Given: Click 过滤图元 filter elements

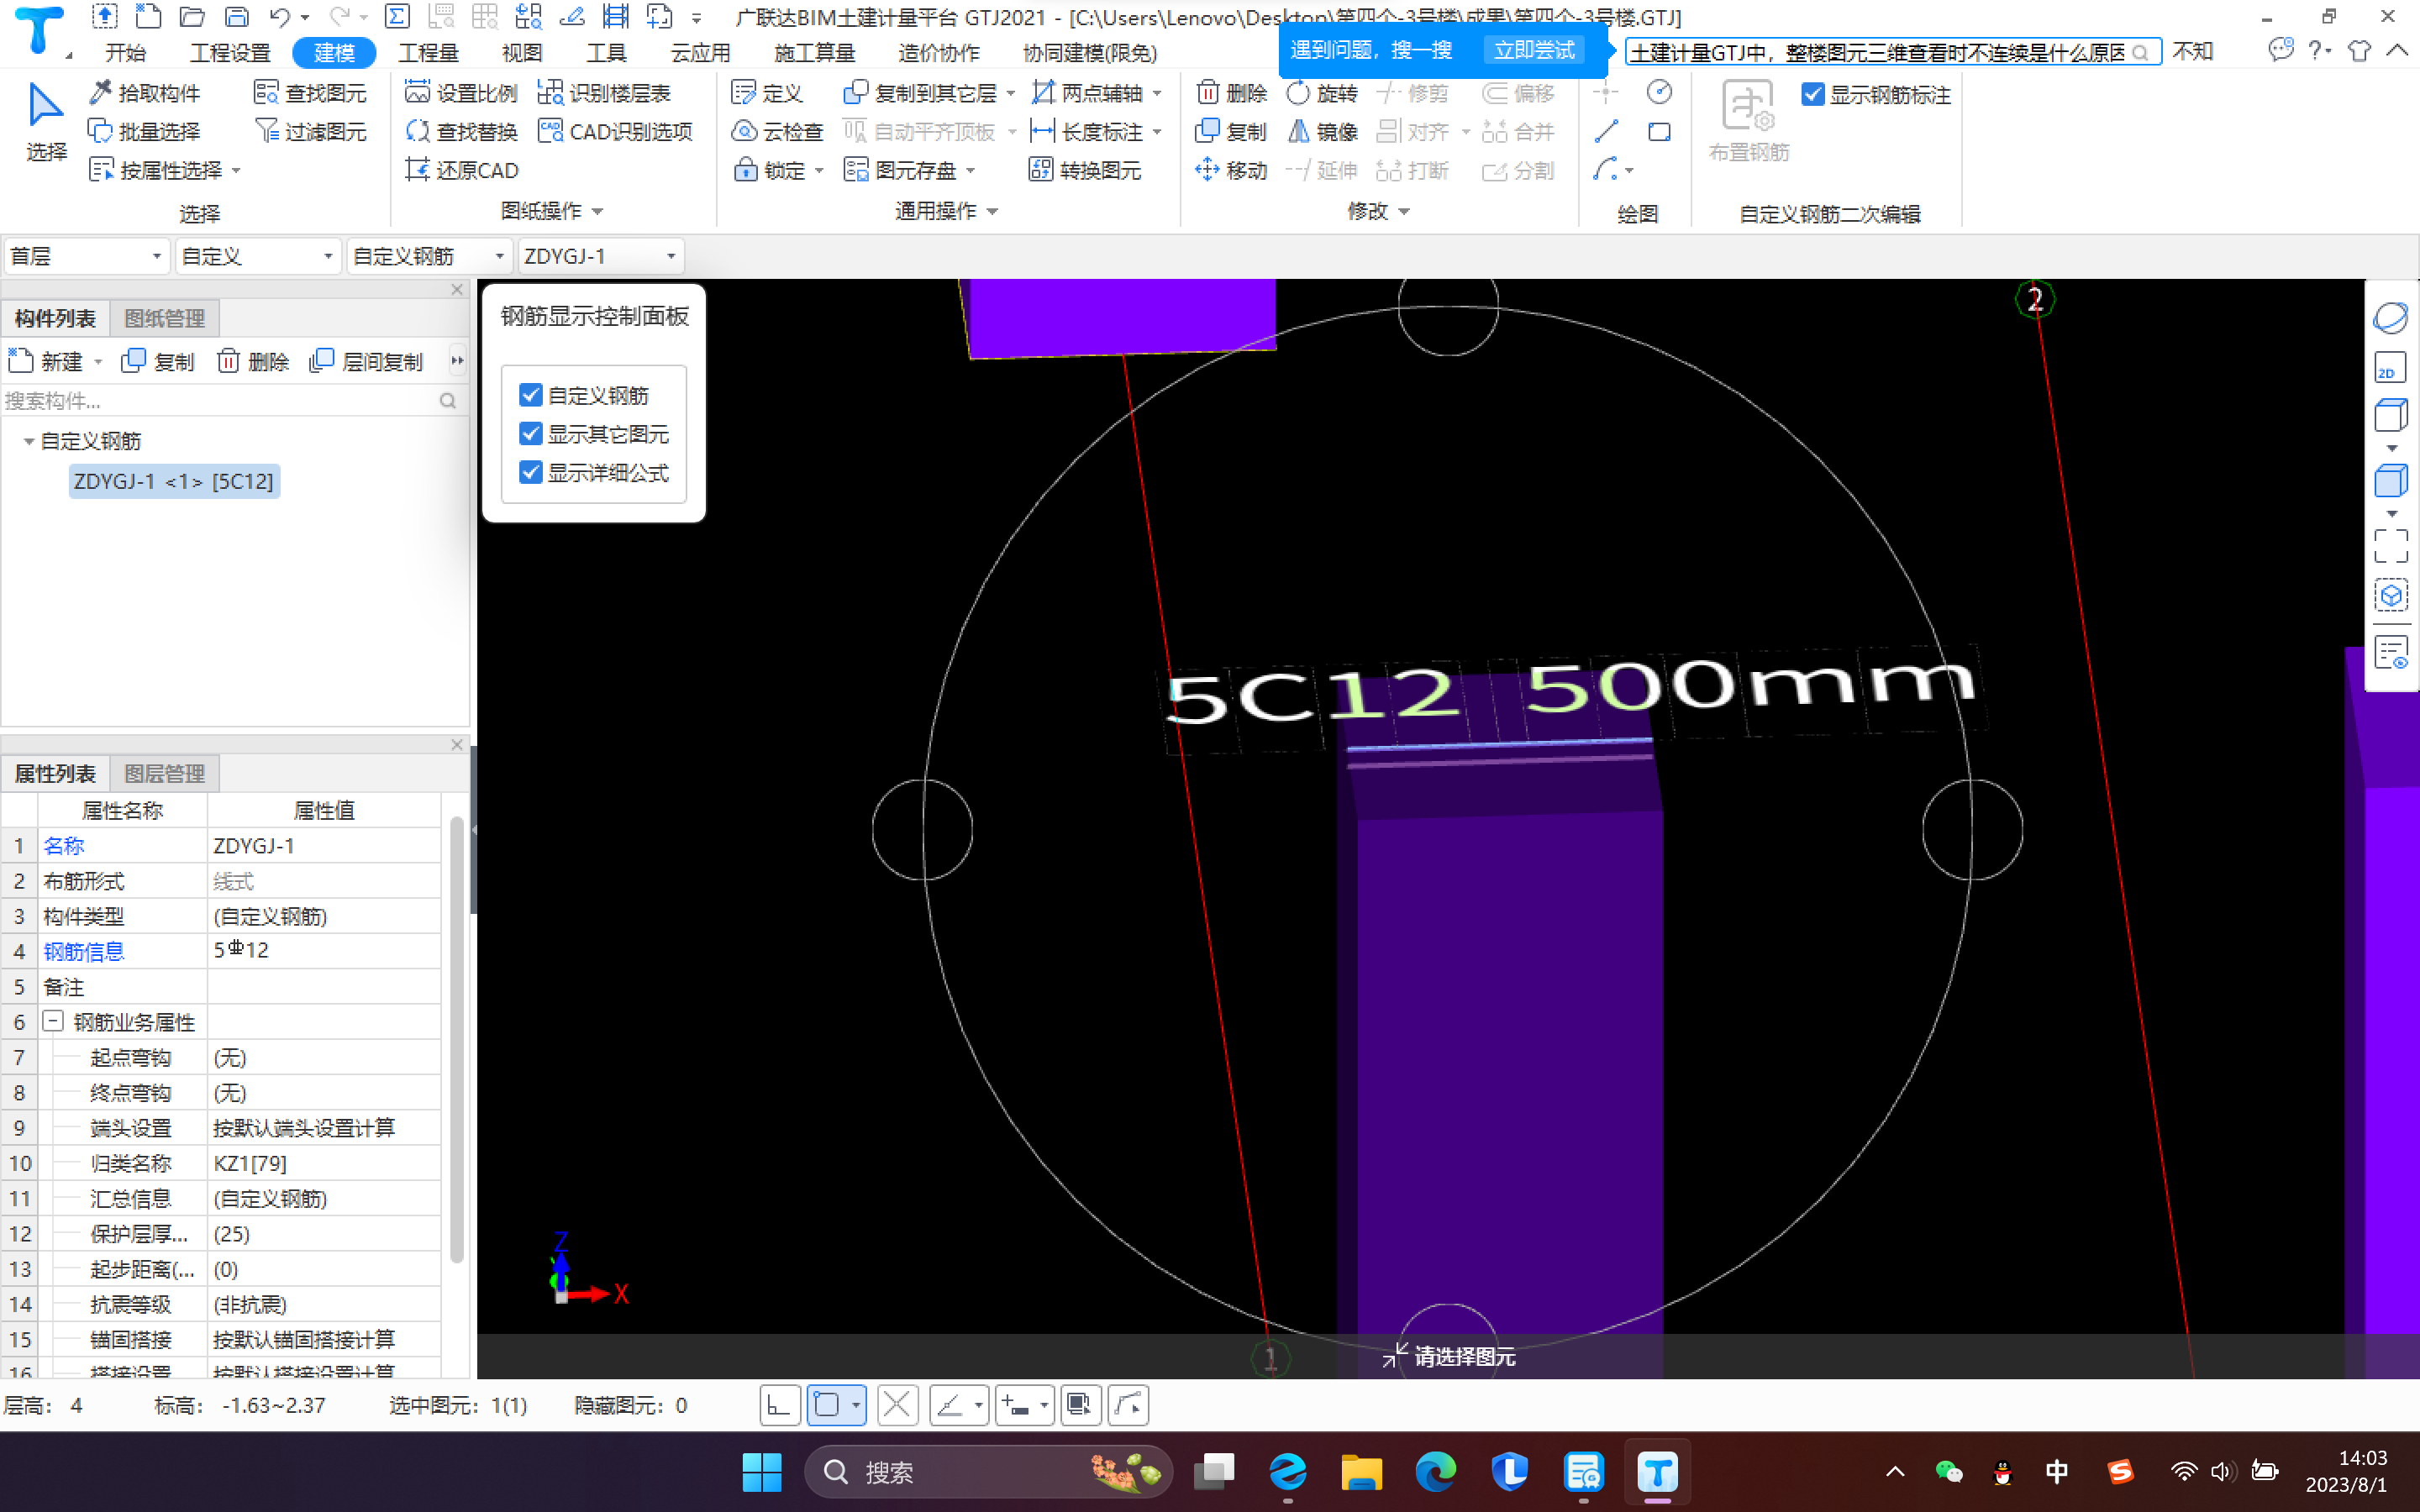Looking at the screenshot, I should [x=310, y=131].
